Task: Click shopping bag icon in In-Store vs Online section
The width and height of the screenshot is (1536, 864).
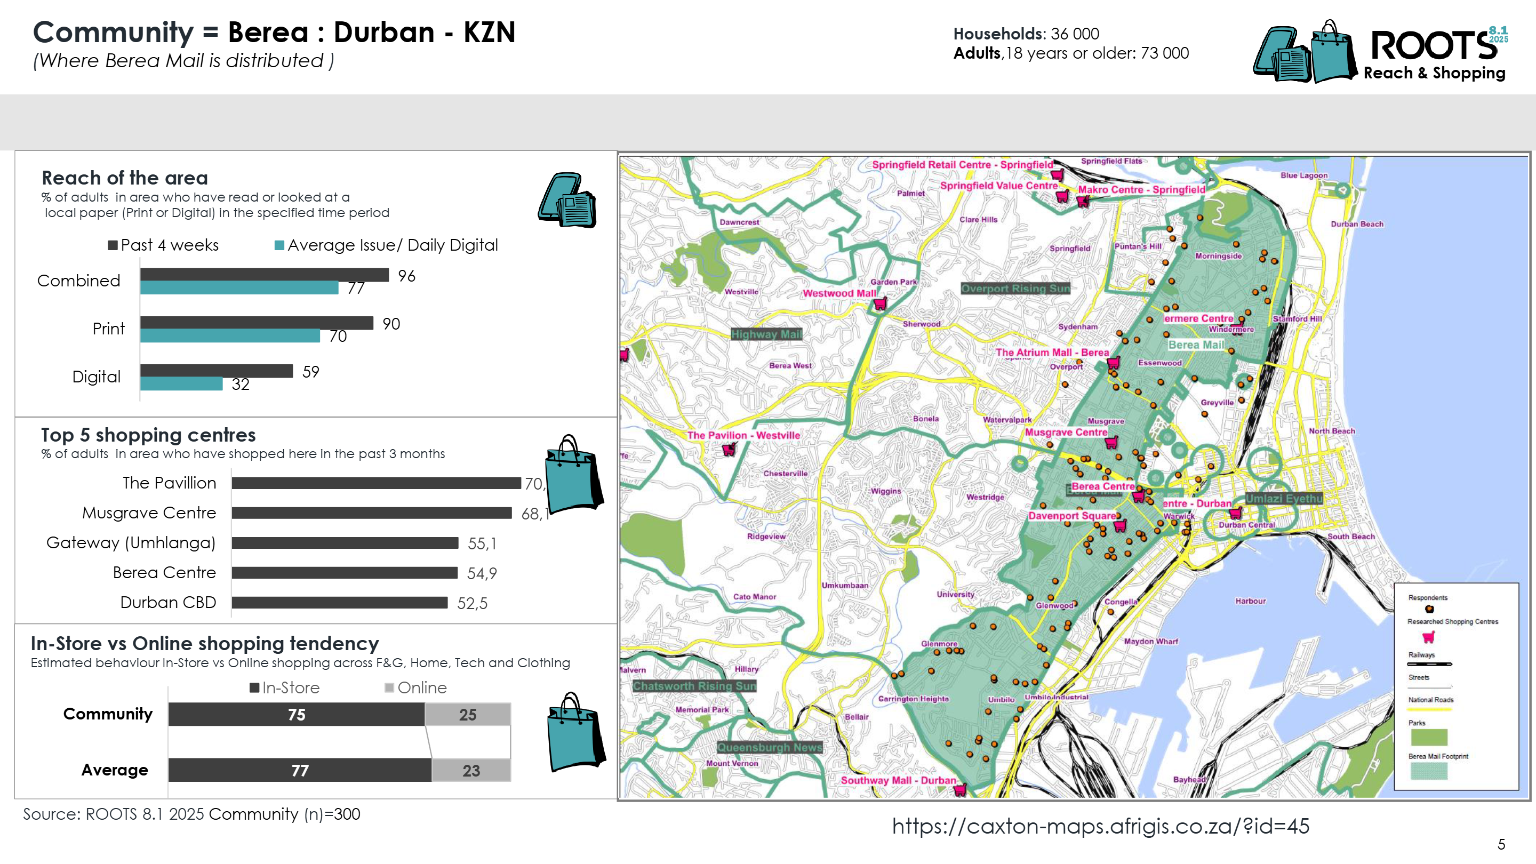Action: 576,732
